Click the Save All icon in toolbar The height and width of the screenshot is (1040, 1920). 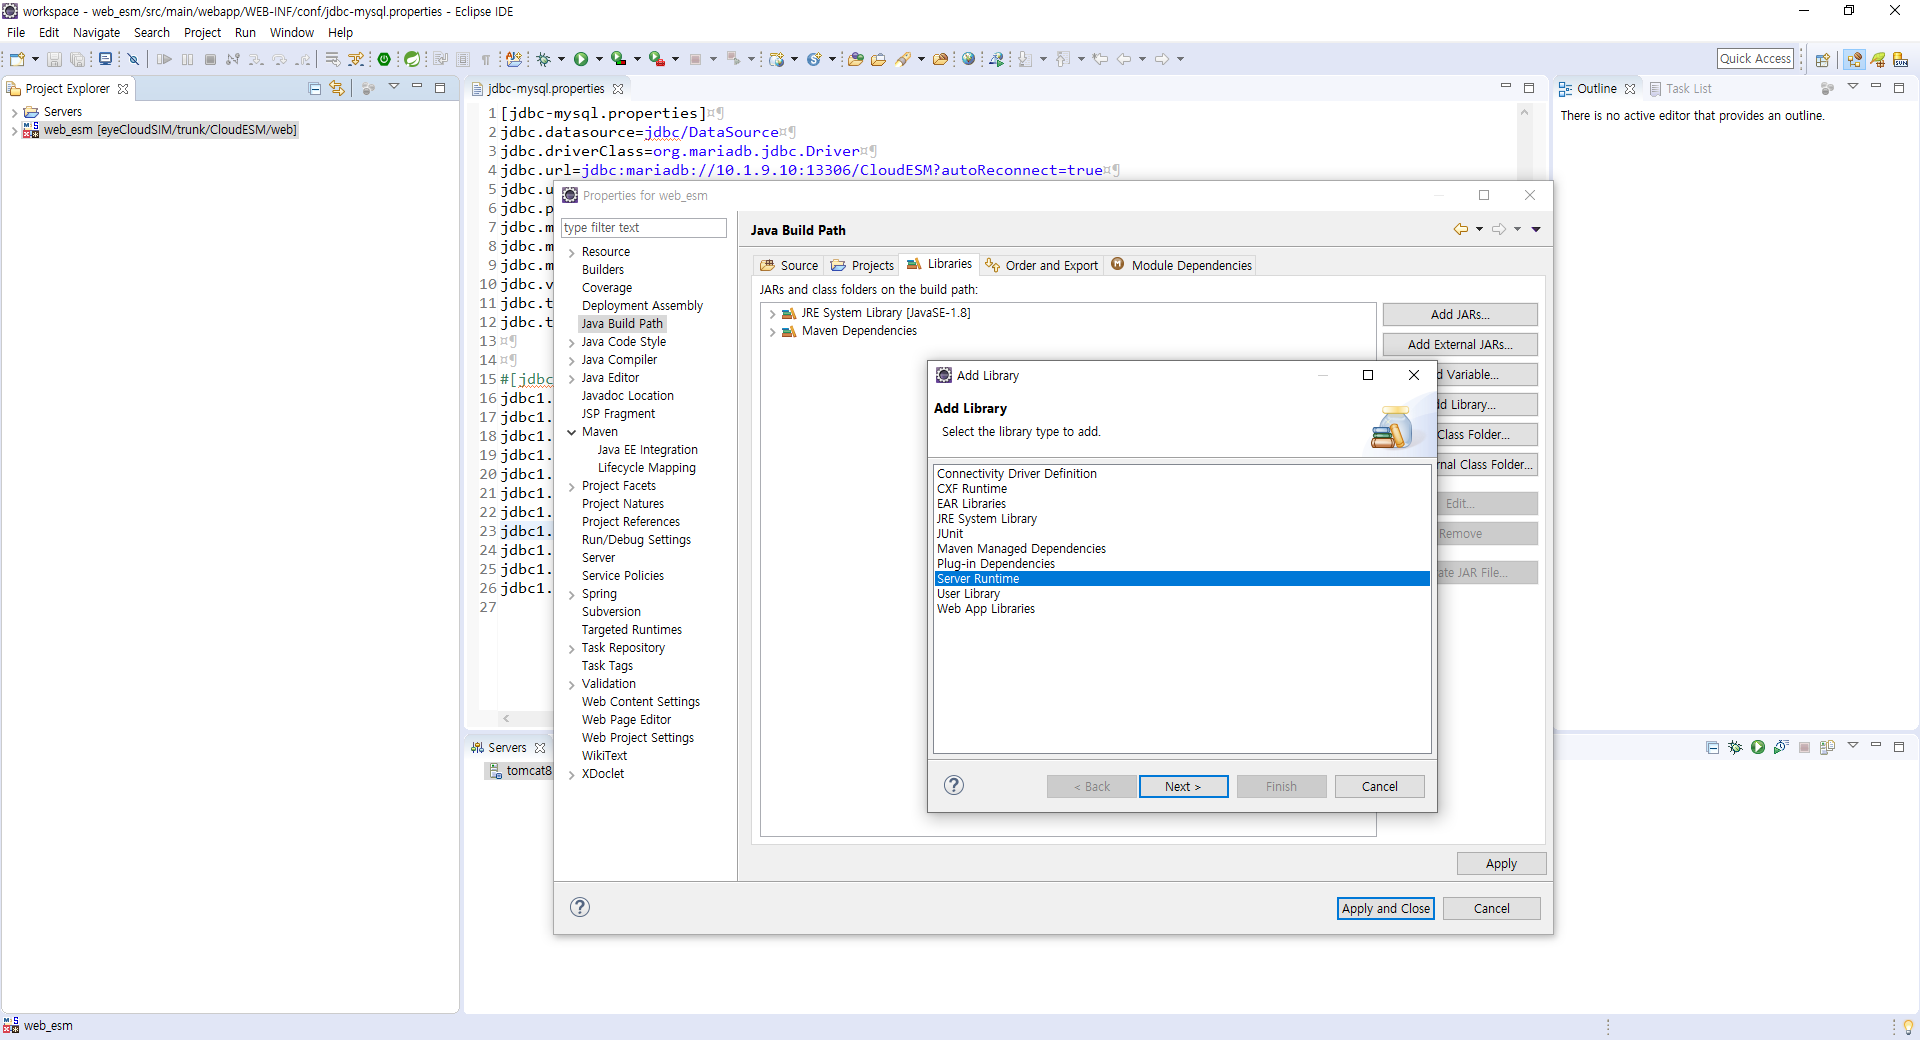[x=77, y=59]
